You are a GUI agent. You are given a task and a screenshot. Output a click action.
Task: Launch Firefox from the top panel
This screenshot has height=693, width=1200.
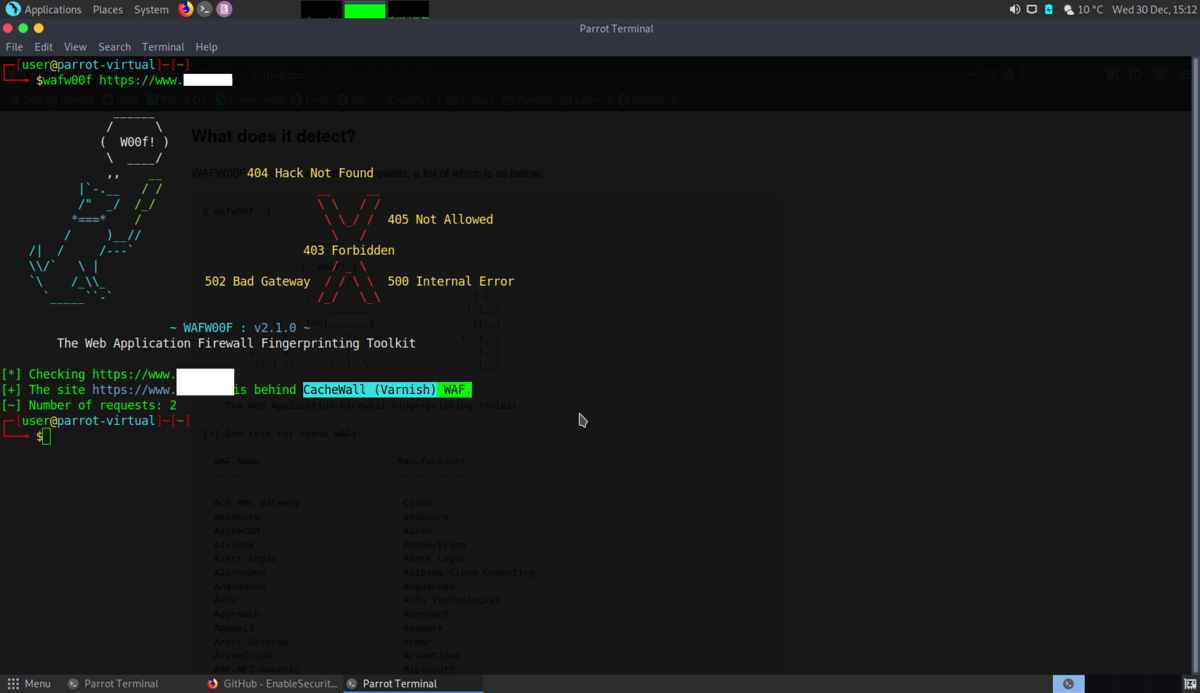click(x=186, y=9)
